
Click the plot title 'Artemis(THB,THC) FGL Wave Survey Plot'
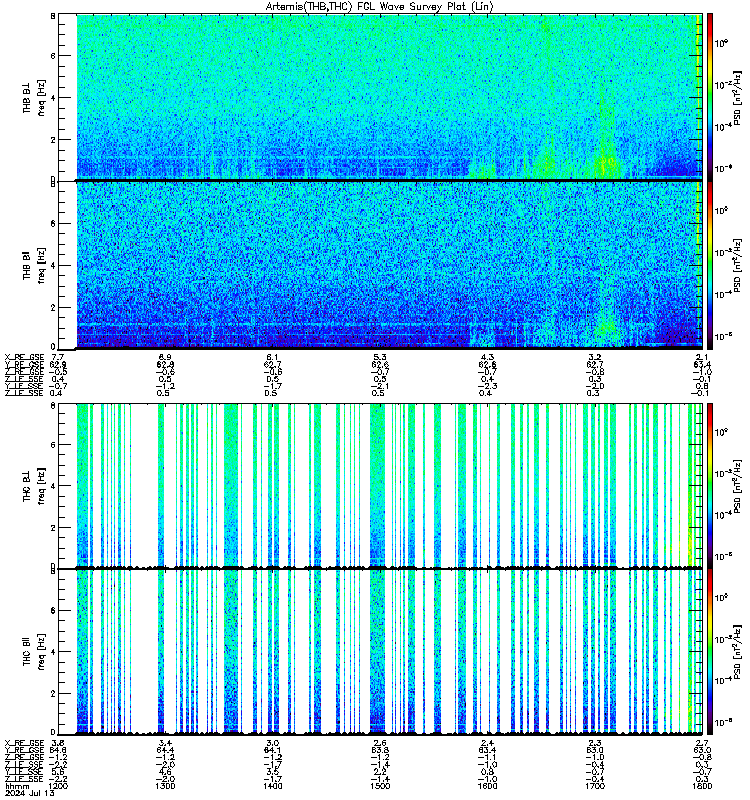tap(379, 6)
